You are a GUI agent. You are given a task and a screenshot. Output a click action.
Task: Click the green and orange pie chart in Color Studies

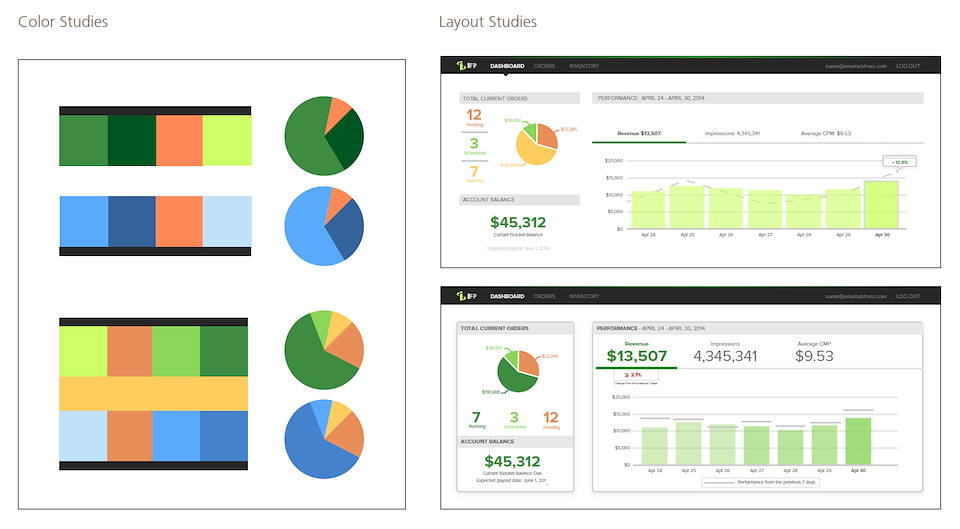[x=324, y=136]
